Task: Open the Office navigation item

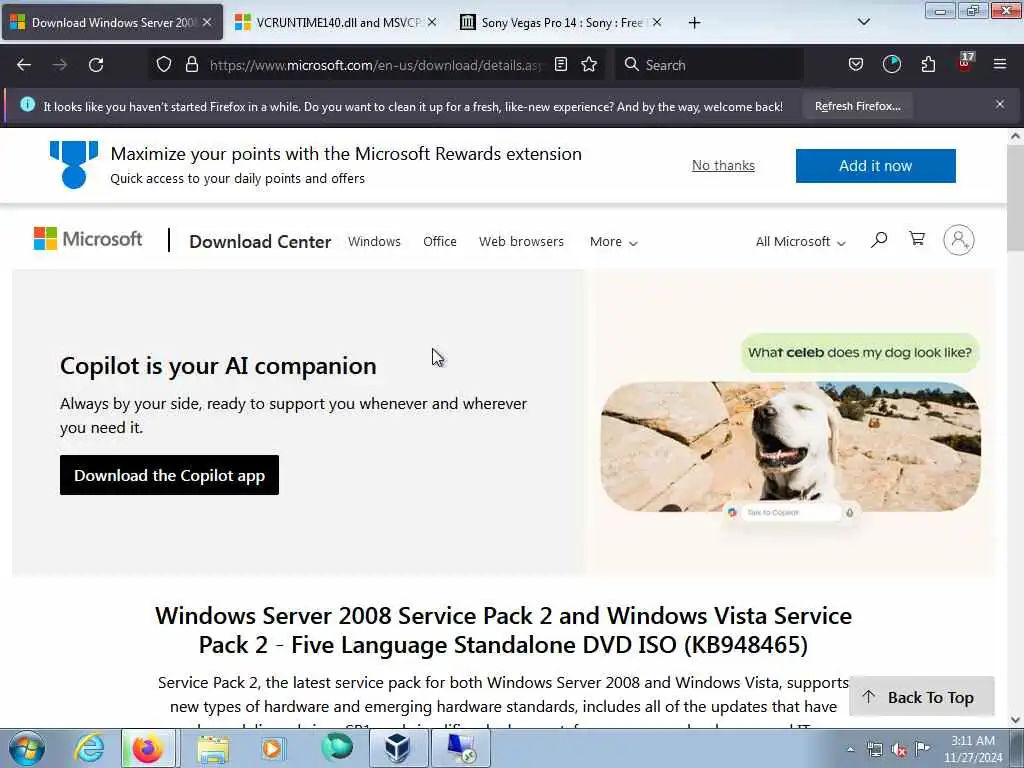Action: click(440, 242)
